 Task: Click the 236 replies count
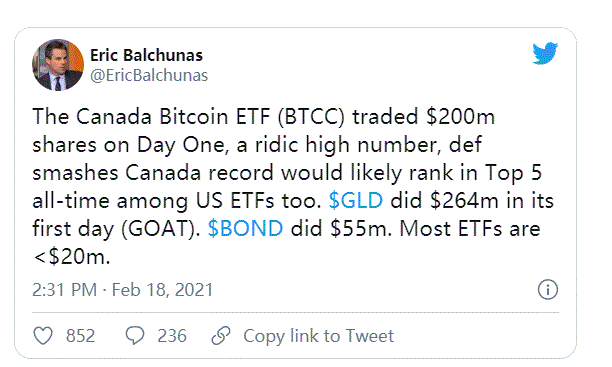click(172, 336)
